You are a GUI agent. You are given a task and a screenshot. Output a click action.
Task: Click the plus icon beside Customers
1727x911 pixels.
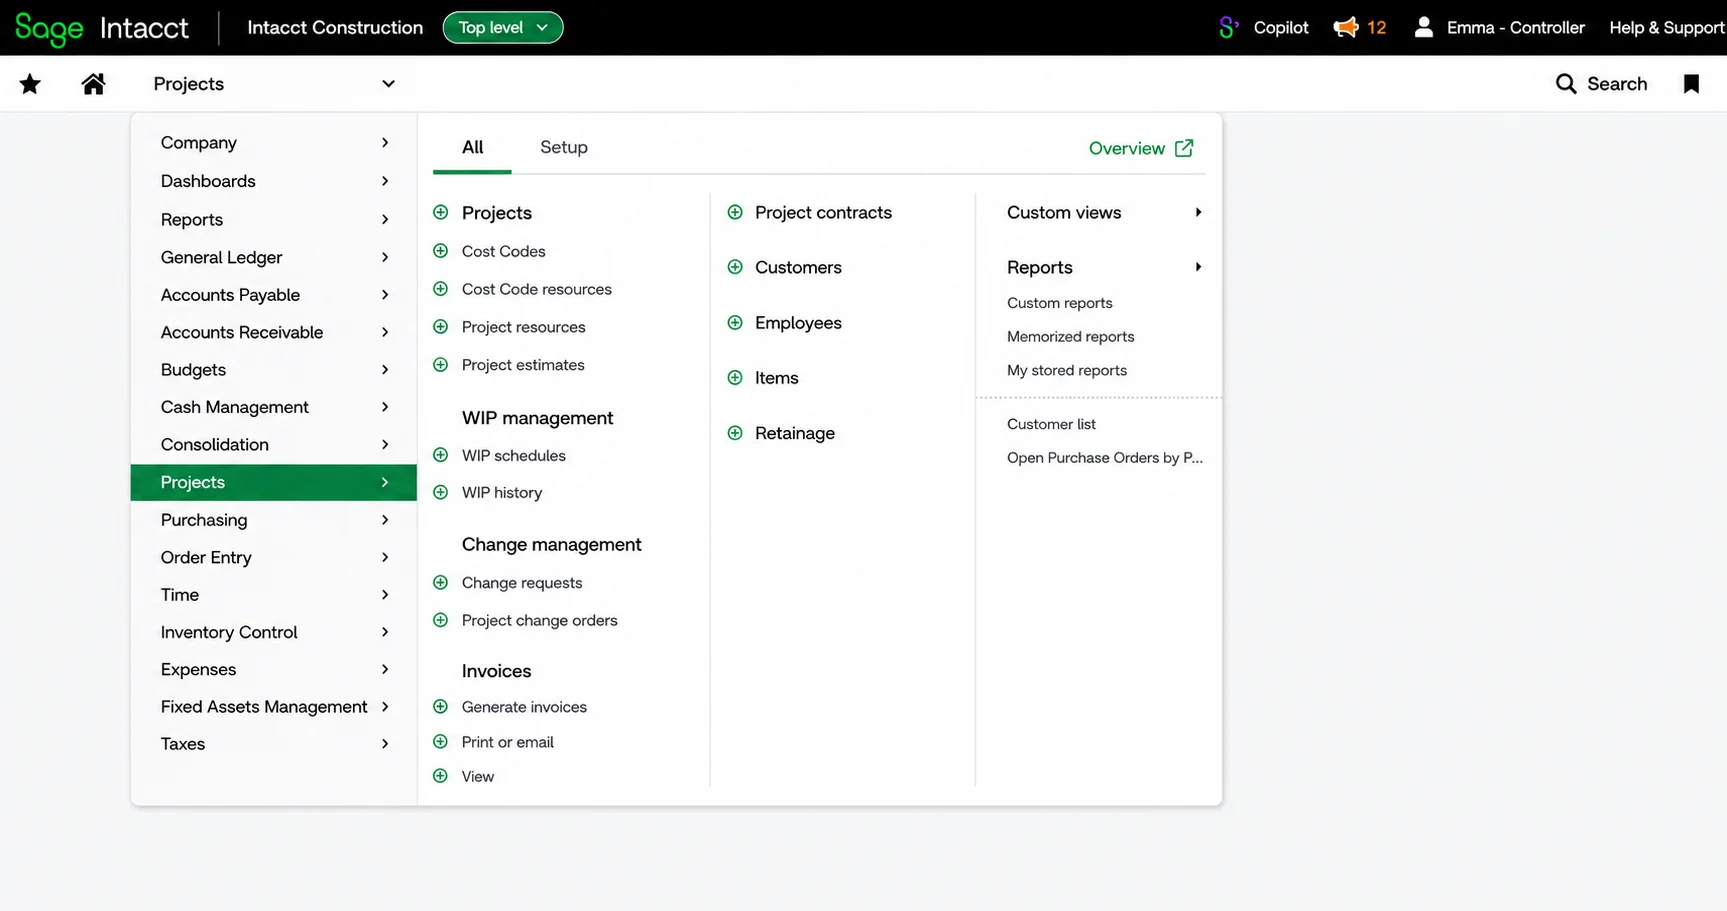(x=735, y=267)
